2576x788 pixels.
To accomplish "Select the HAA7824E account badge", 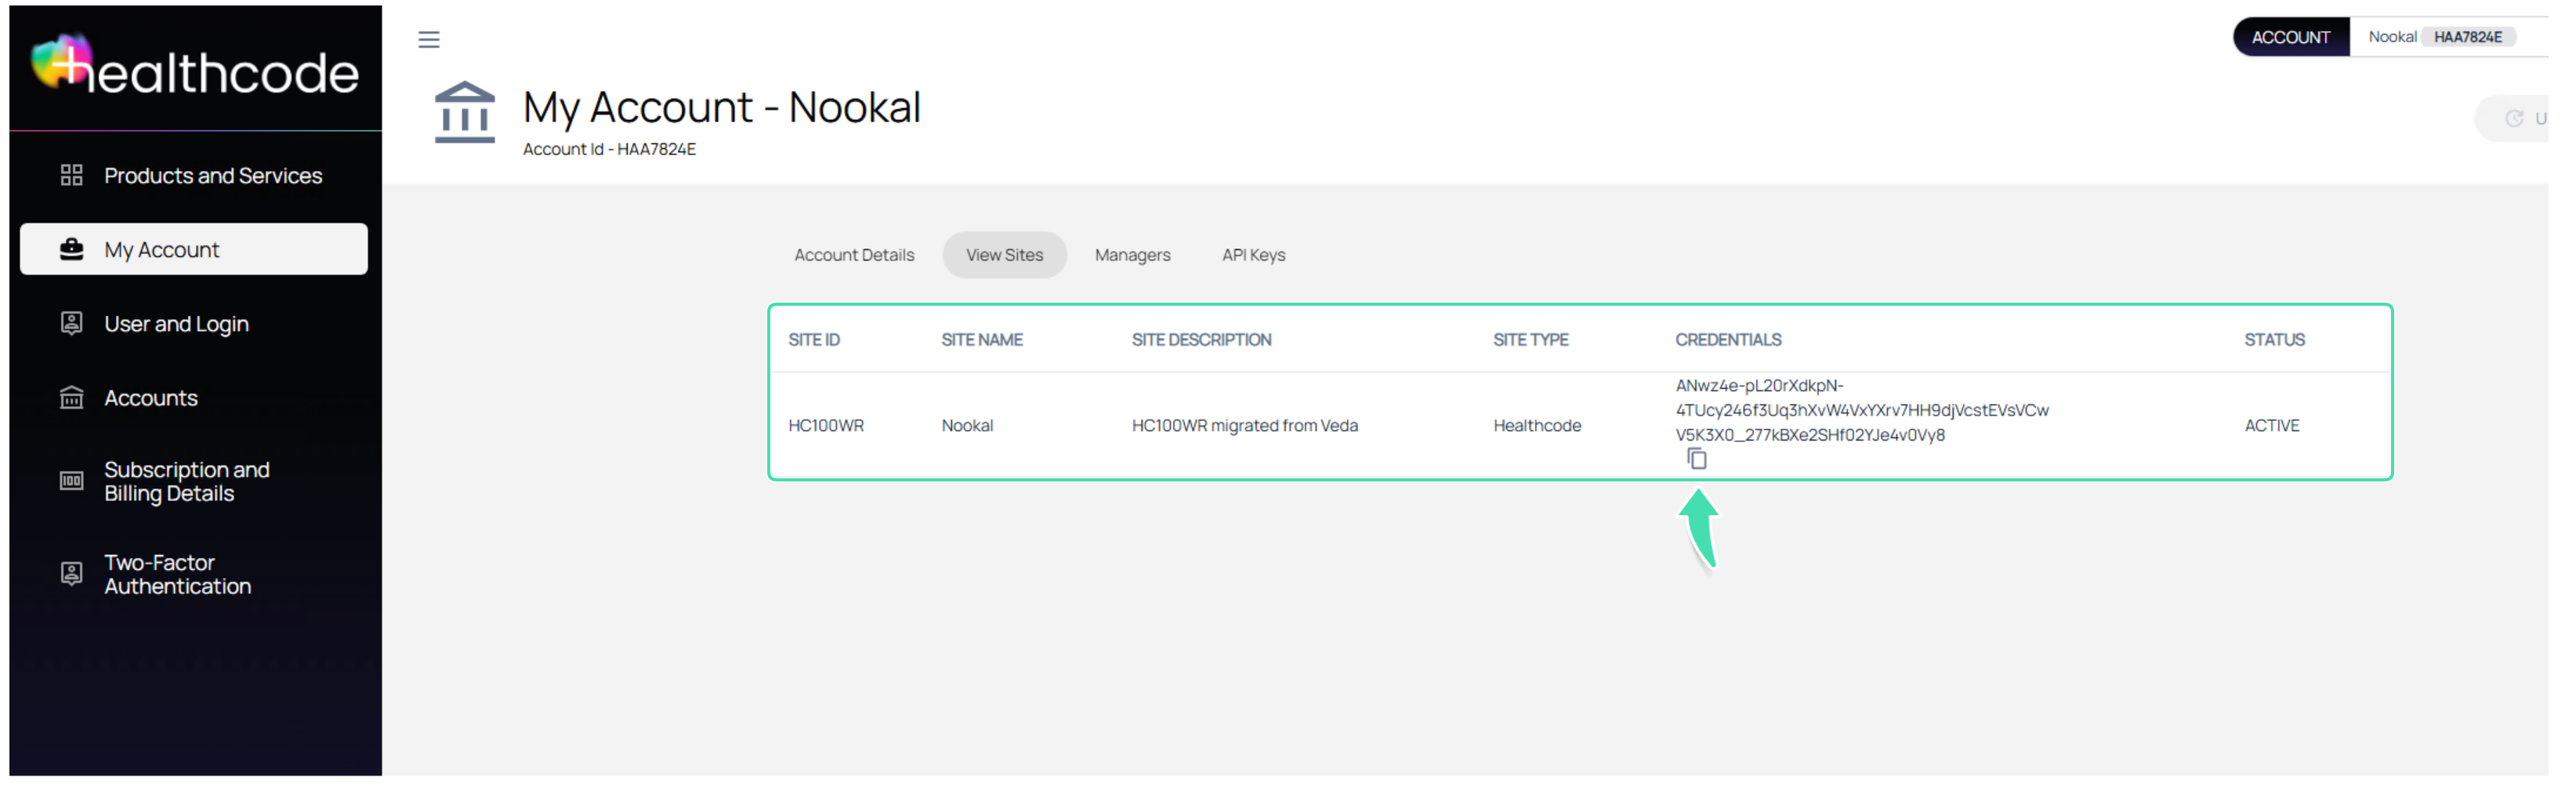I will [2467, 36].
